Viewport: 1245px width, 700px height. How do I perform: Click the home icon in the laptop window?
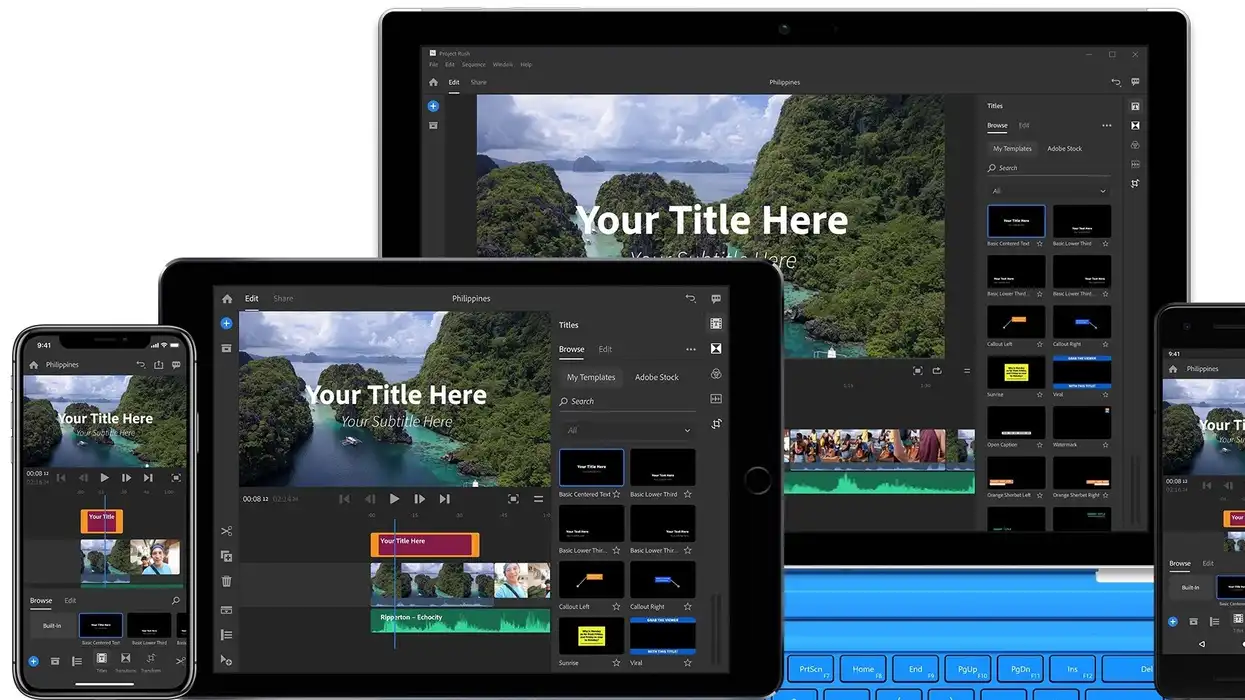[x=433, y=82]
